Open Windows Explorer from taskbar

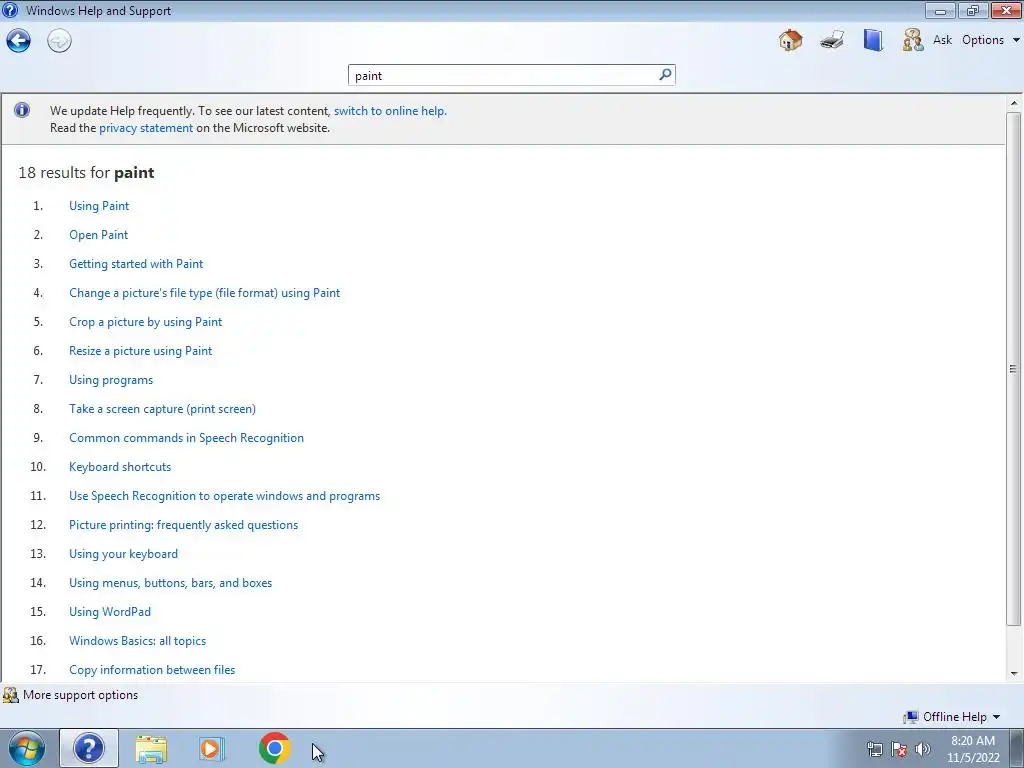151,749
